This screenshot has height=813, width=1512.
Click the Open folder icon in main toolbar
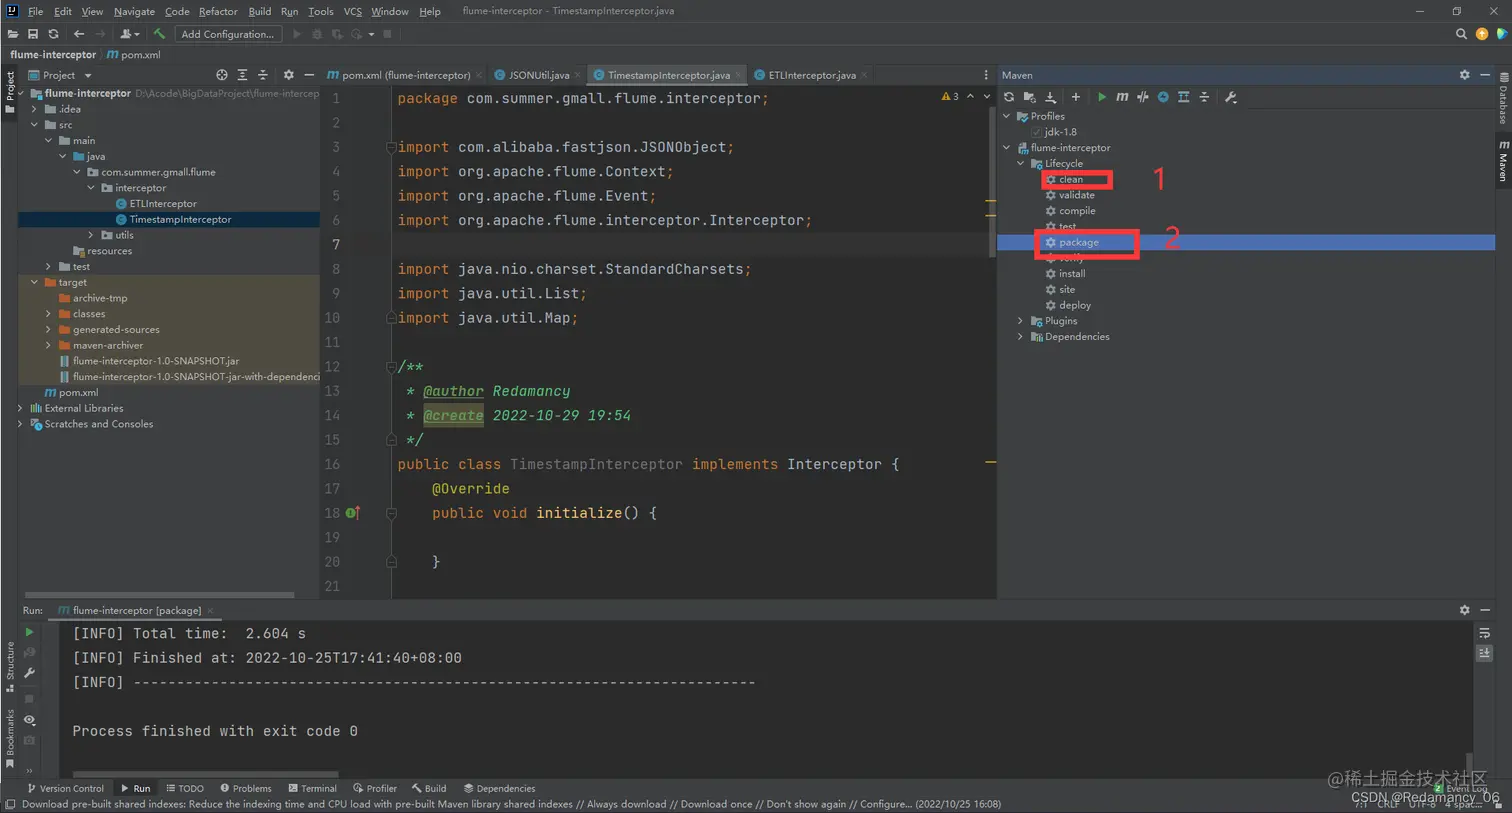12,34
